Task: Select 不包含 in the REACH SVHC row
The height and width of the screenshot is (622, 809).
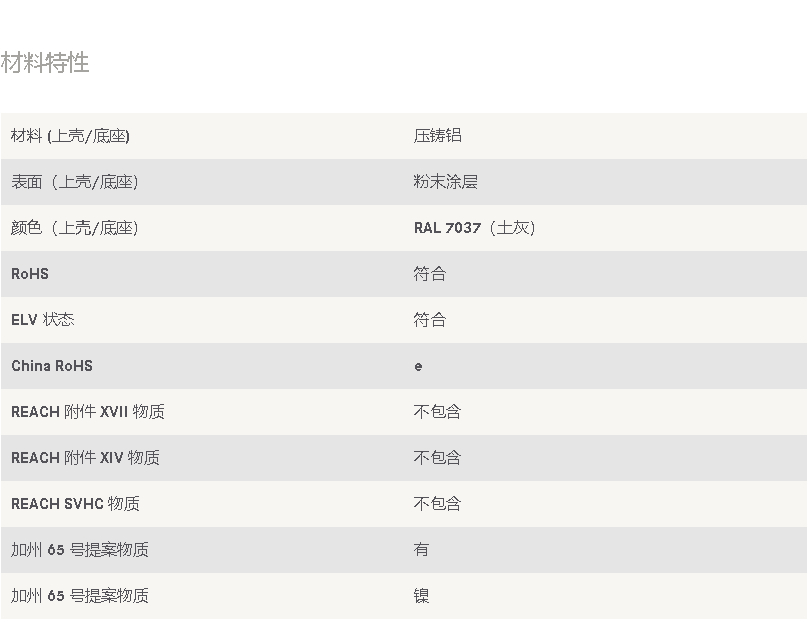Action: click(437, 504)
